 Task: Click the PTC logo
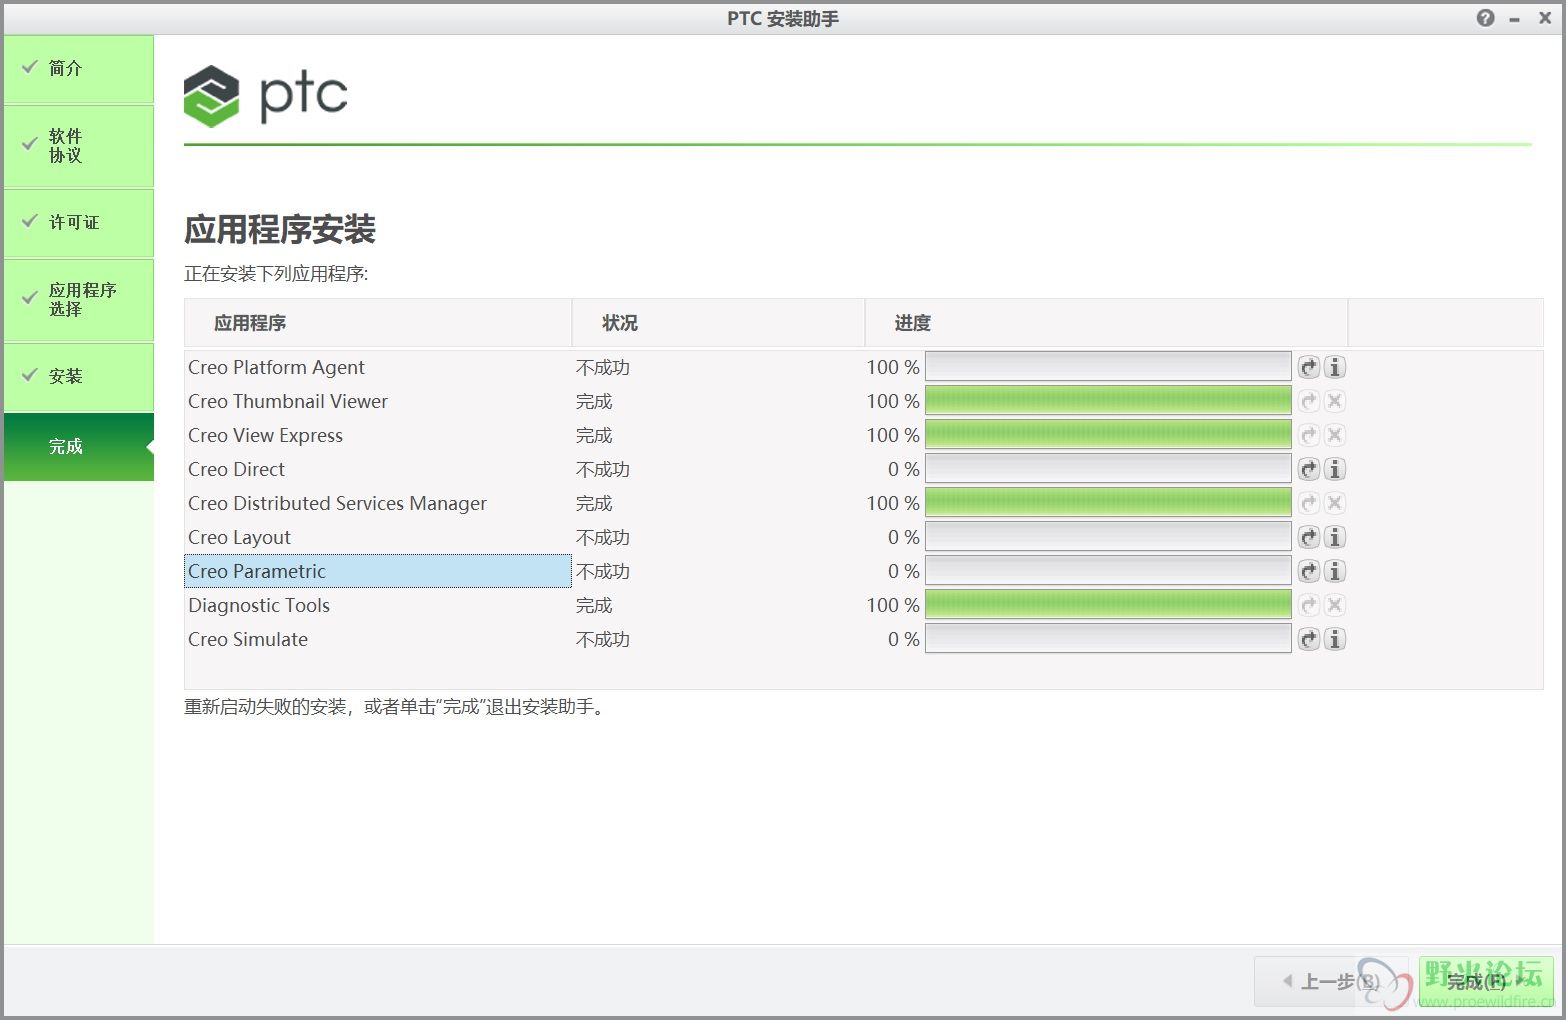[x=266, y=96]
